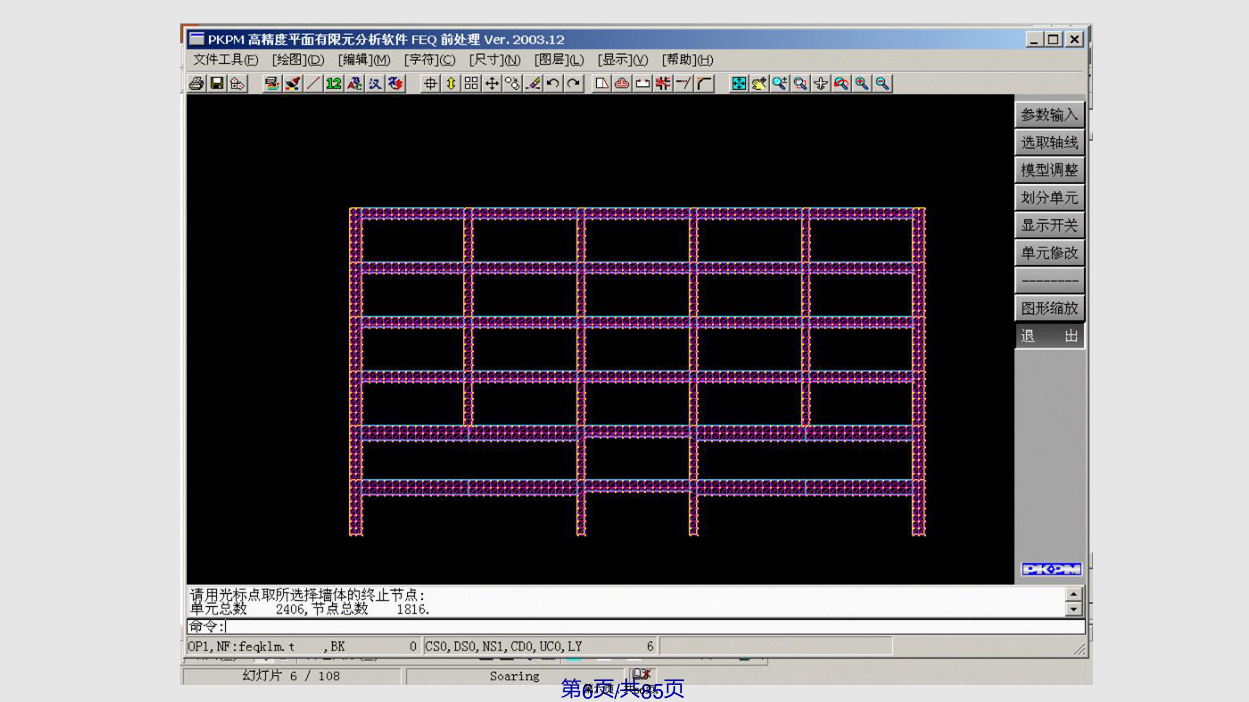
Task: Click the 选取轴线 side button
Action: click(x=1049, y=143)
